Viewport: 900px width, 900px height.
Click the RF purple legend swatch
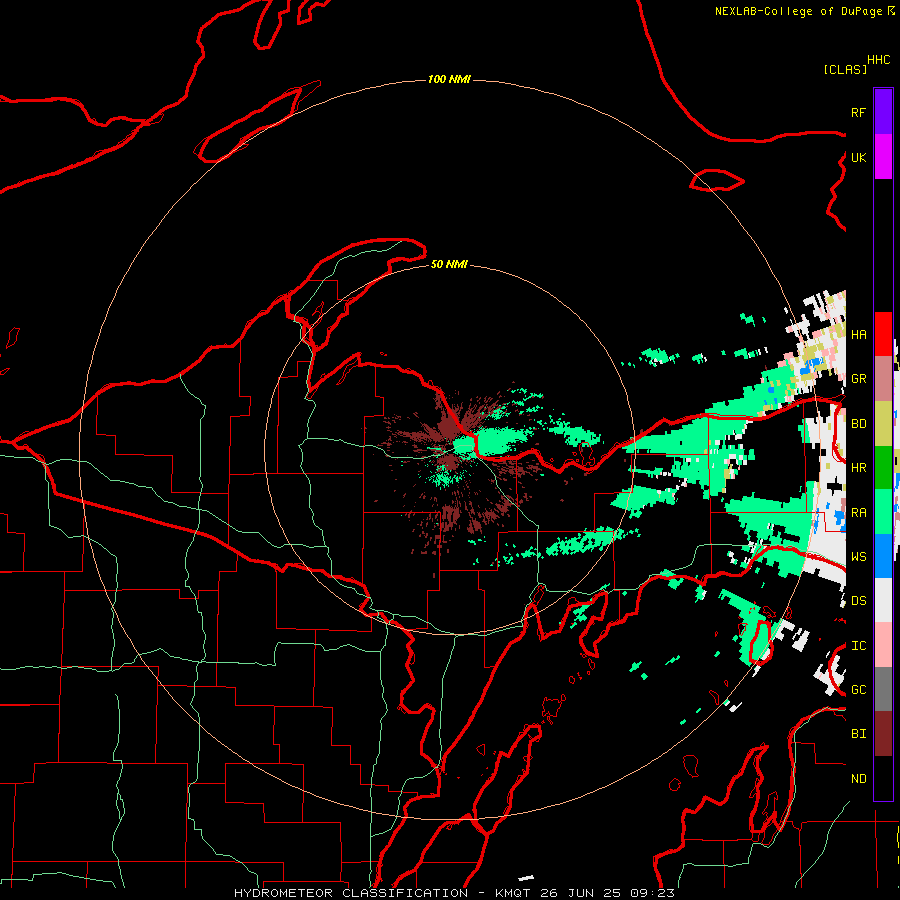pos(883,112)
